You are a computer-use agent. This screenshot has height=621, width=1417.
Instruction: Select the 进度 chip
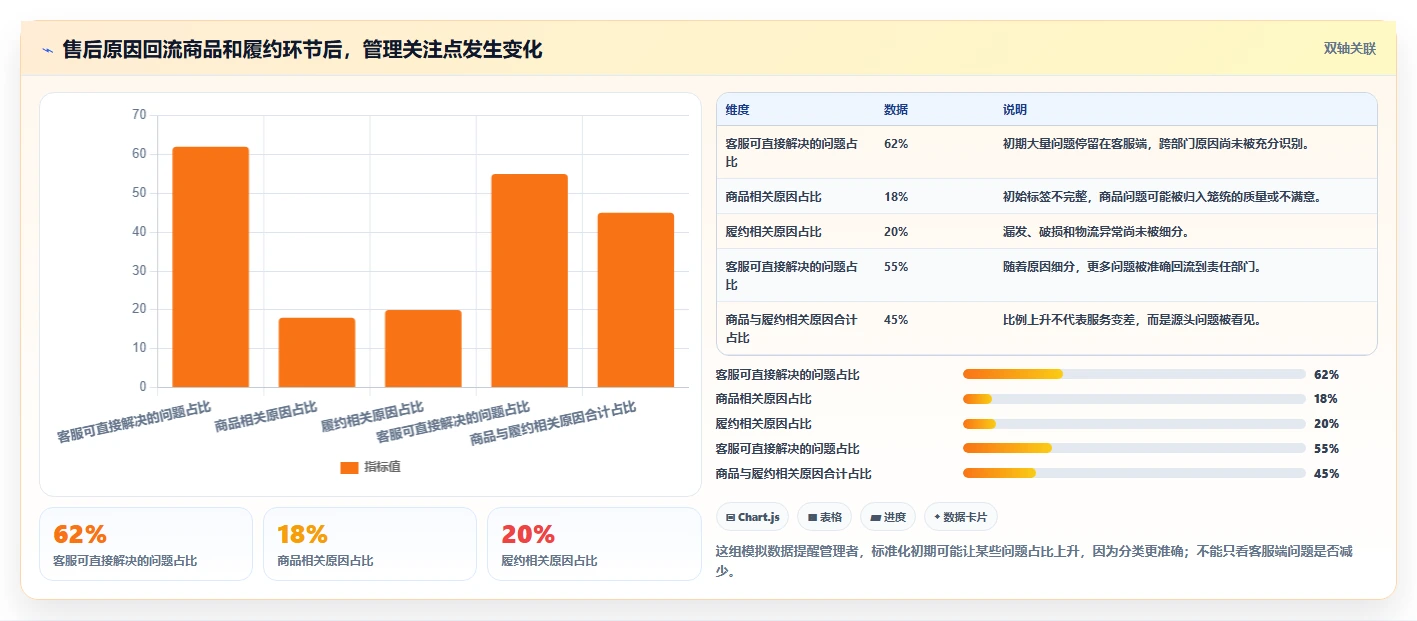pyautogui.click(x=888, y=517)
